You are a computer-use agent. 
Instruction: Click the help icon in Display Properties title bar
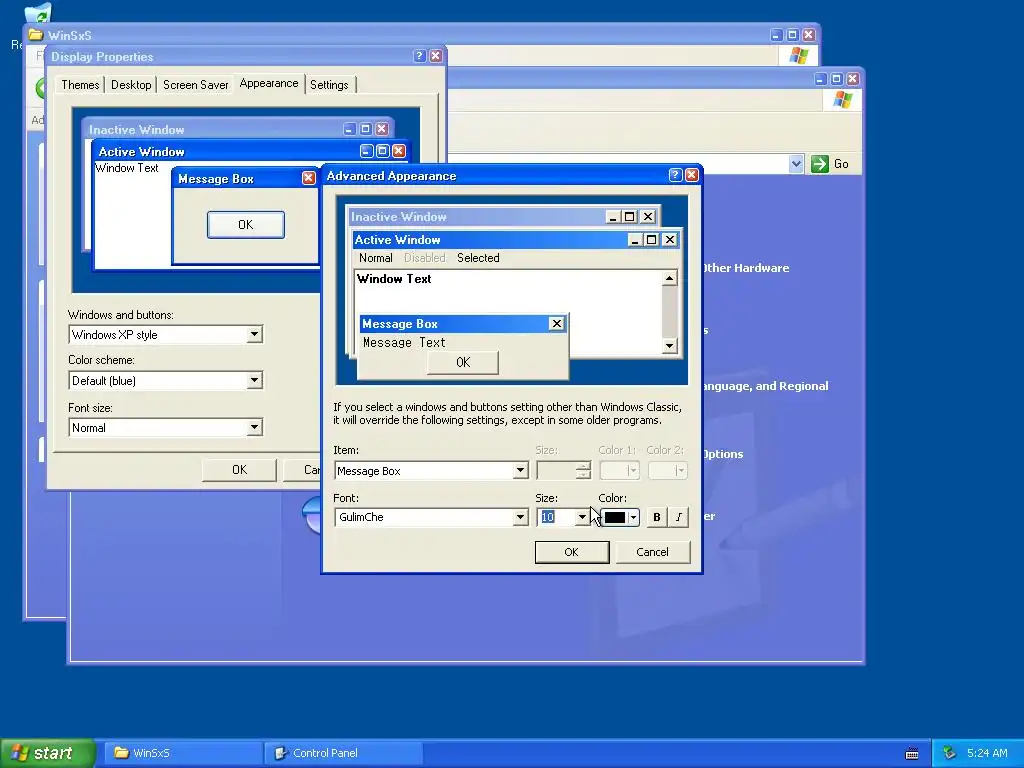(420, 56)
